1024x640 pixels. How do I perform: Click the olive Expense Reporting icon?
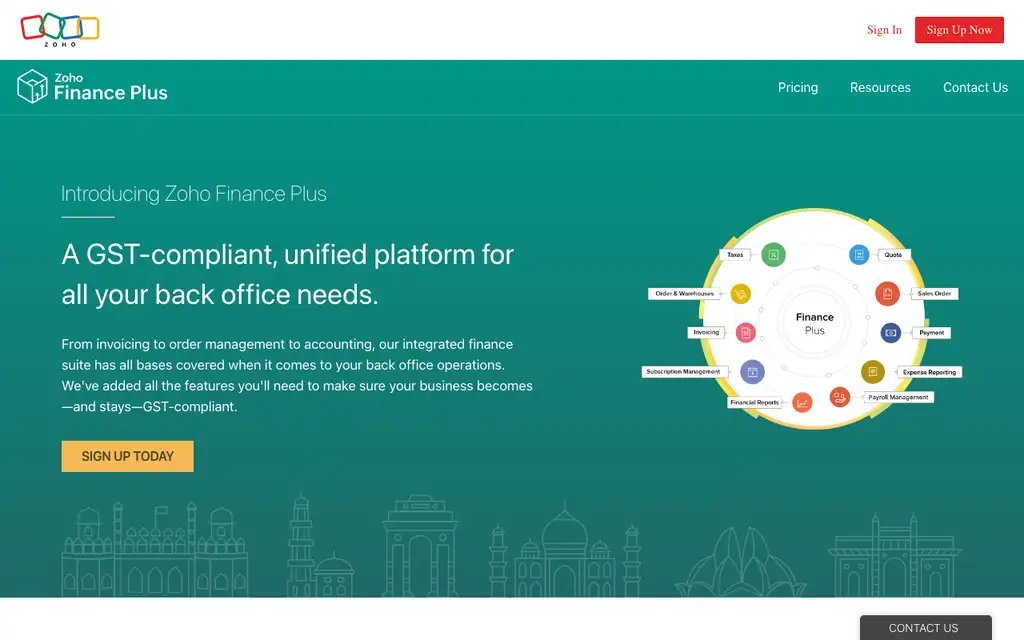pos(872,372)
